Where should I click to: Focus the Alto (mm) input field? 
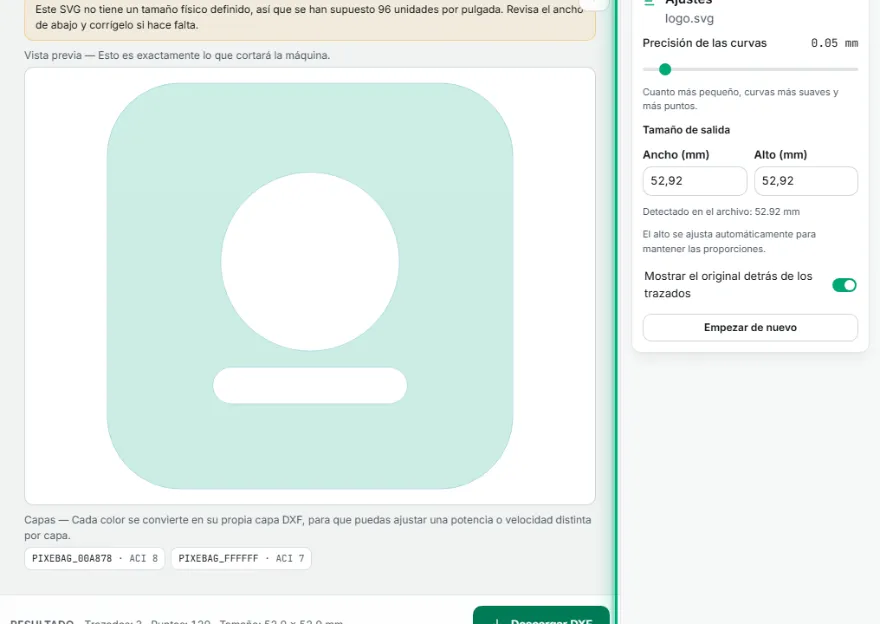(805, 181)
